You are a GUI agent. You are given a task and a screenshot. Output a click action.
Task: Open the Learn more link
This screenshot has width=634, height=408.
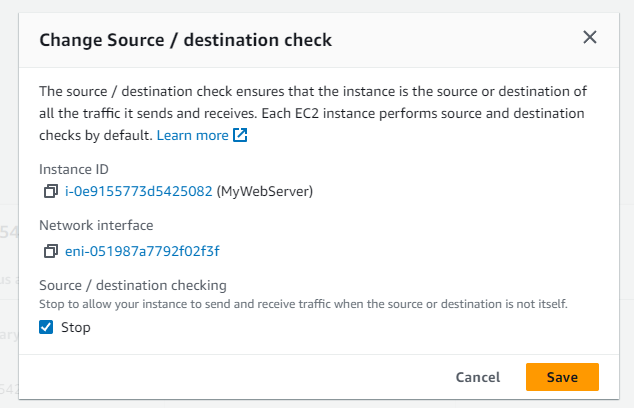coord(192,135)
